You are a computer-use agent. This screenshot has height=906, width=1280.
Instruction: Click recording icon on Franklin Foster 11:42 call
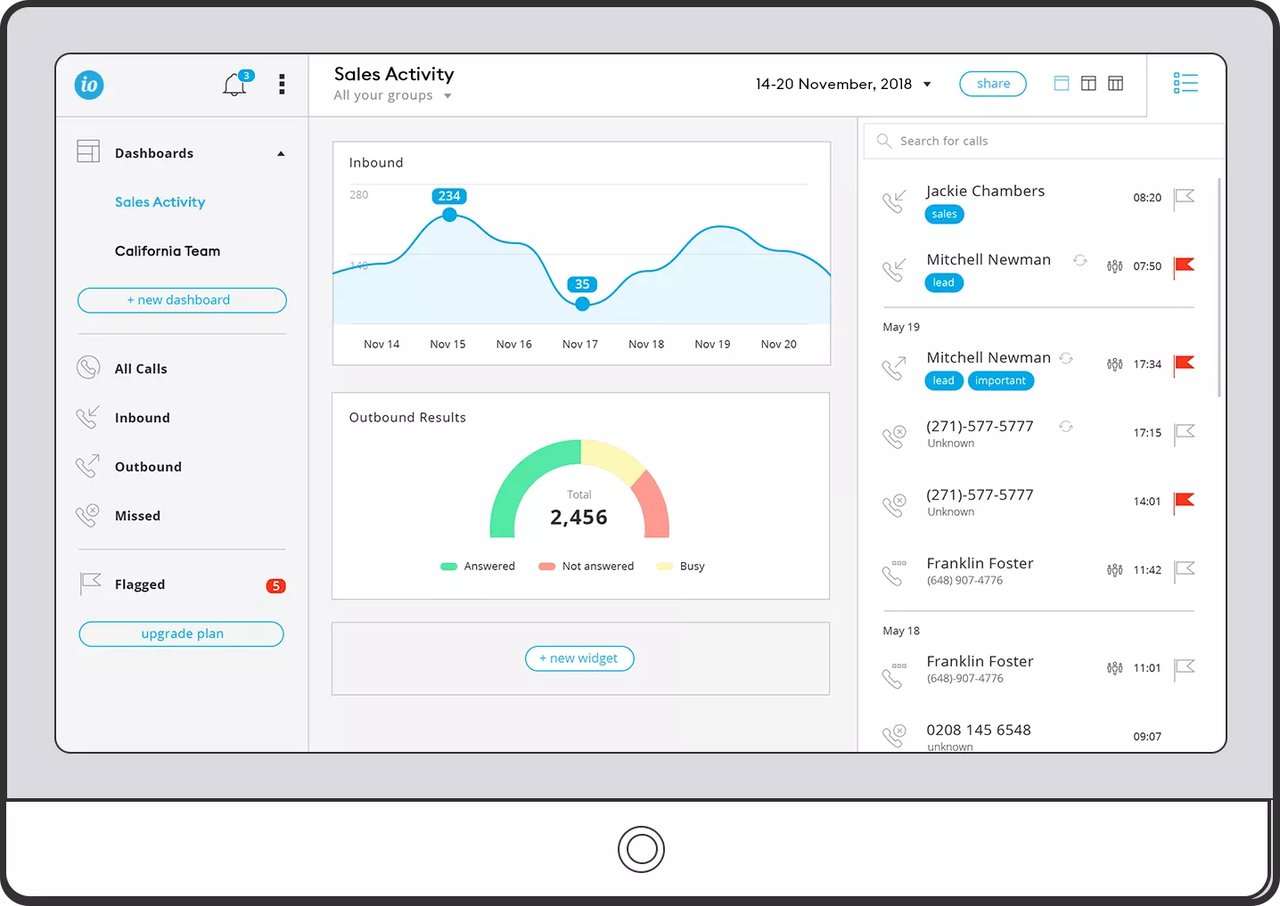pyautogui.click(x=1115, y=570)
